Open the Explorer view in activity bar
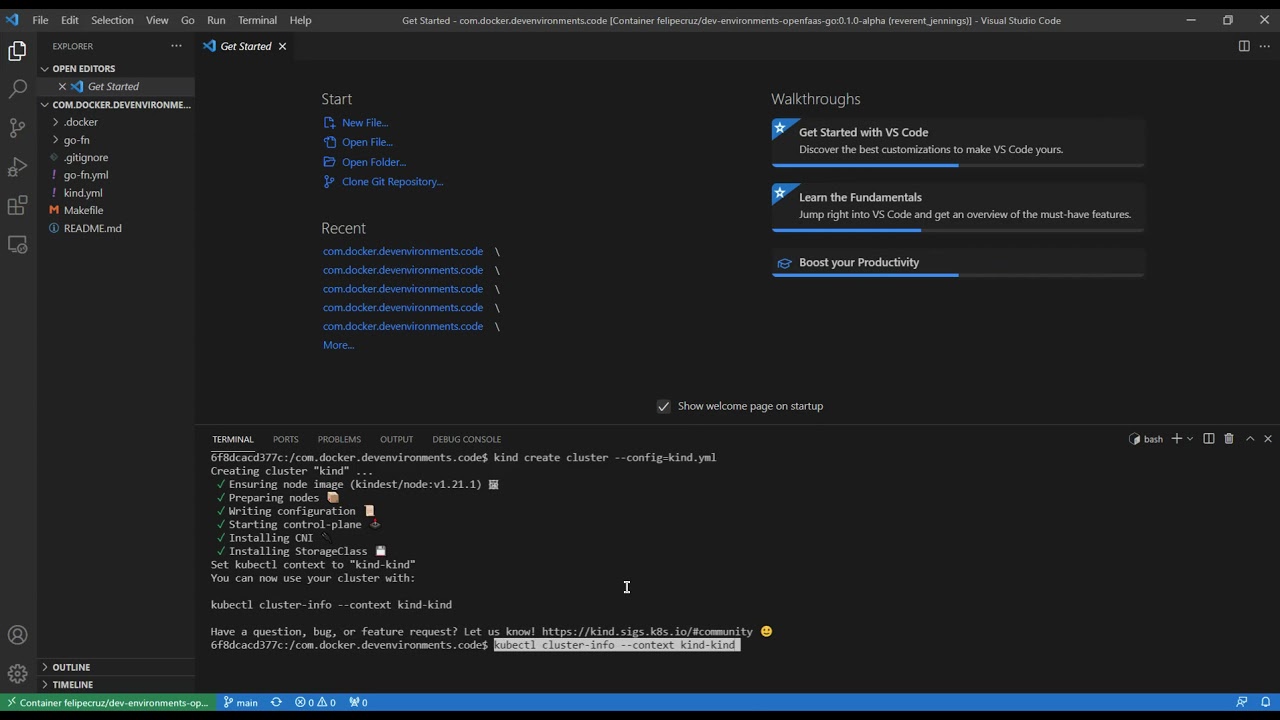Viewport: 1280px width, 720px height. click(17, 51)
